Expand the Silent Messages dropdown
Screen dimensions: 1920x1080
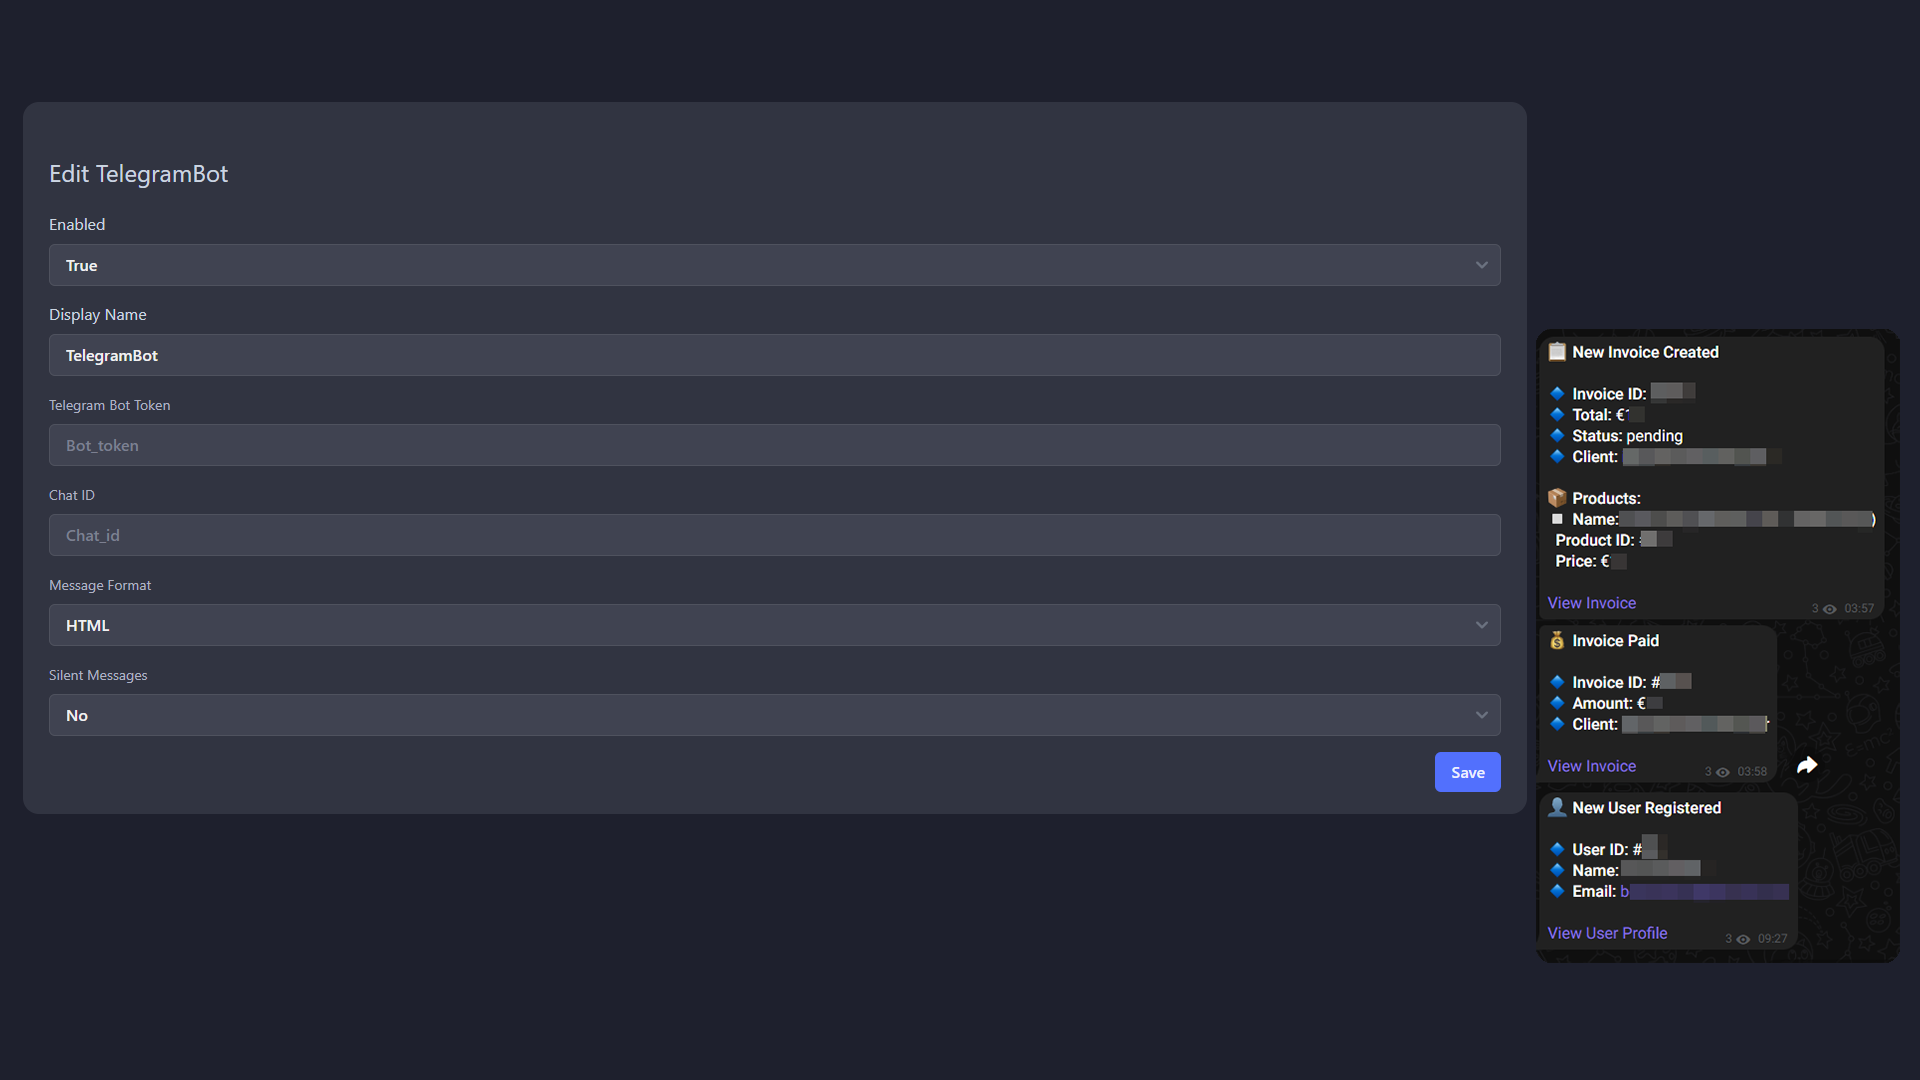coord(775,715)
